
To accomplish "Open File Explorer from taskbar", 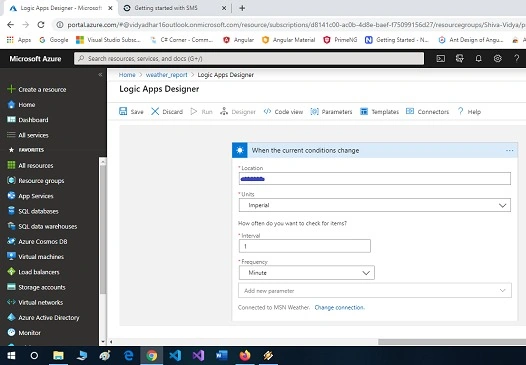I will click(x=58, y=355).
